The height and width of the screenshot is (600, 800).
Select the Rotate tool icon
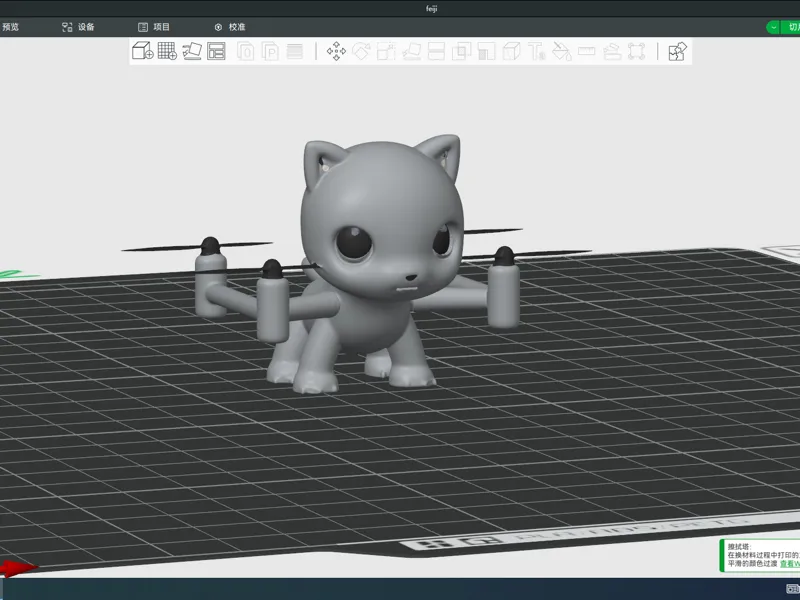click(361, 51)
